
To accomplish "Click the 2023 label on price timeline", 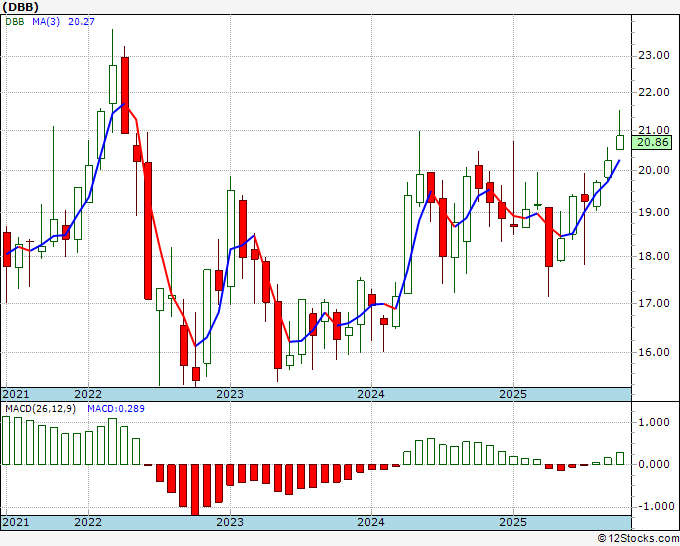I will (230, 394).
